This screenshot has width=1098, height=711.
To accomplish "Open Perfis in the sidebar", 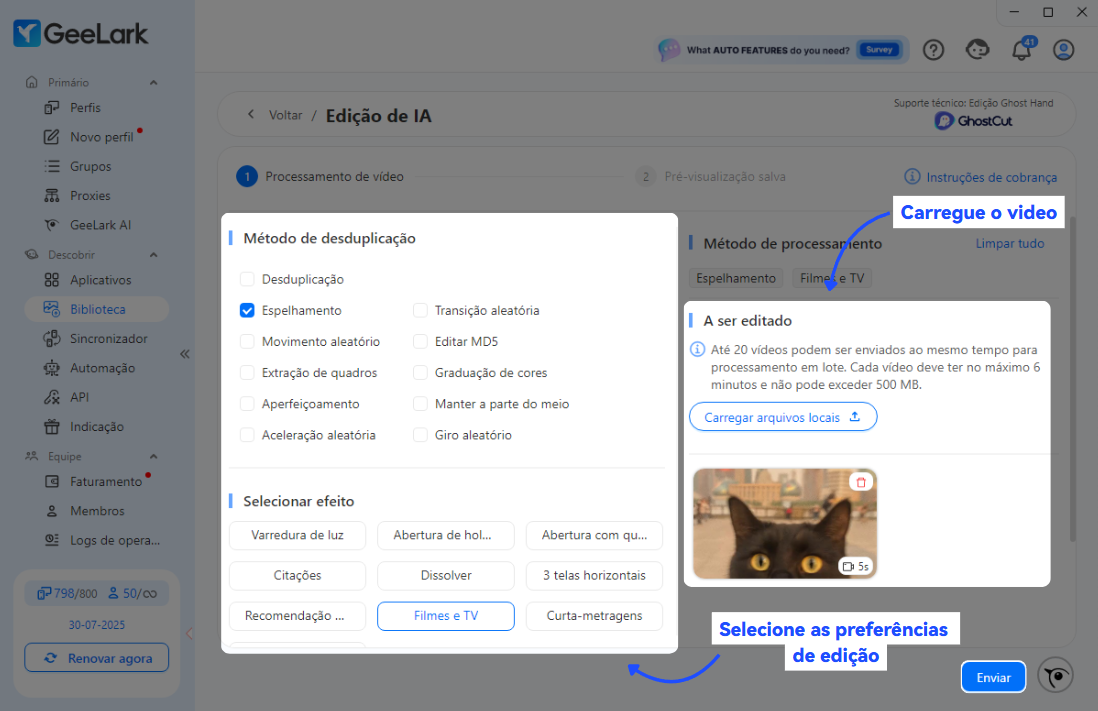I will click(x=85, y=108).
